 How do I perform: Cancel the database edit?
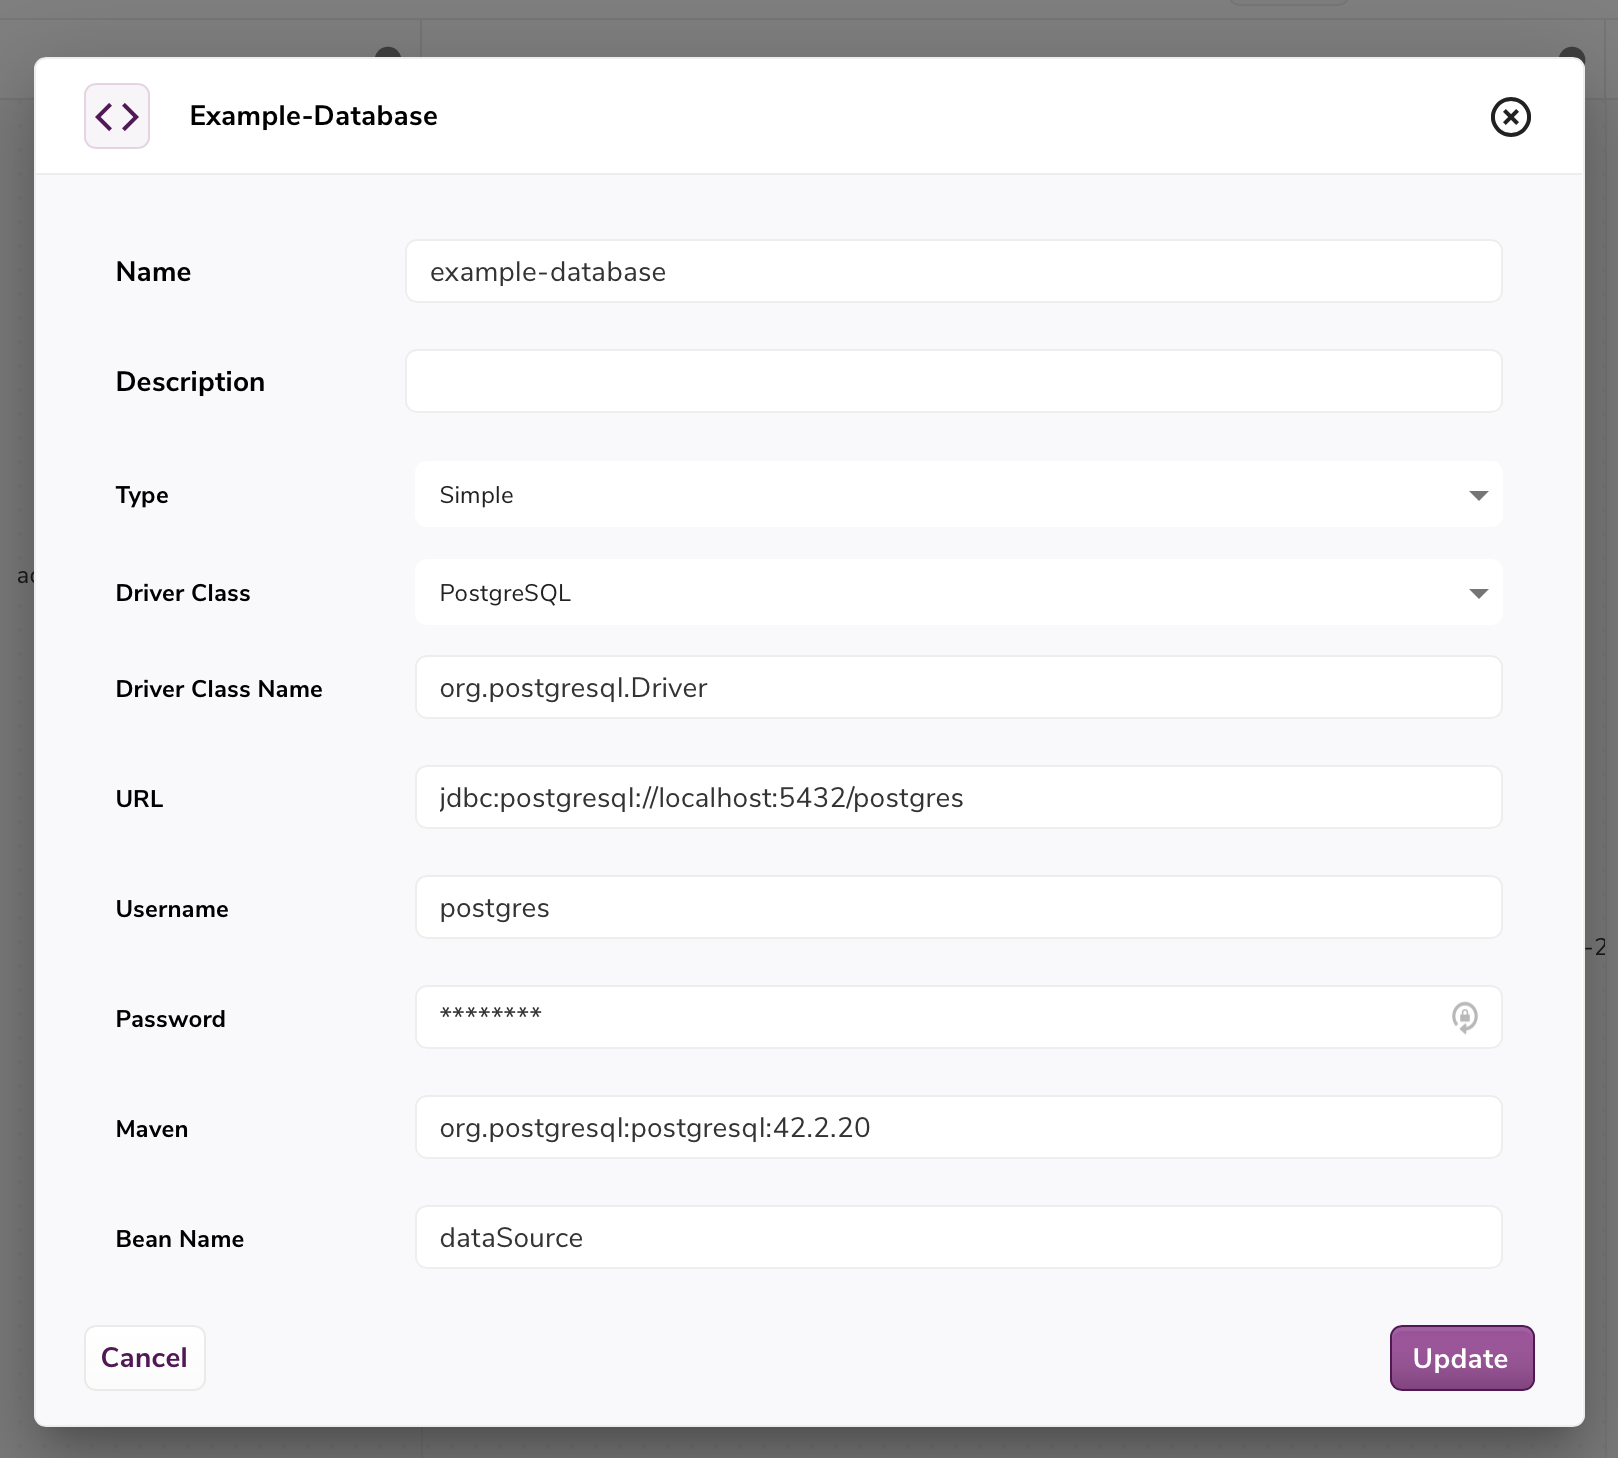pos(145,1358)
